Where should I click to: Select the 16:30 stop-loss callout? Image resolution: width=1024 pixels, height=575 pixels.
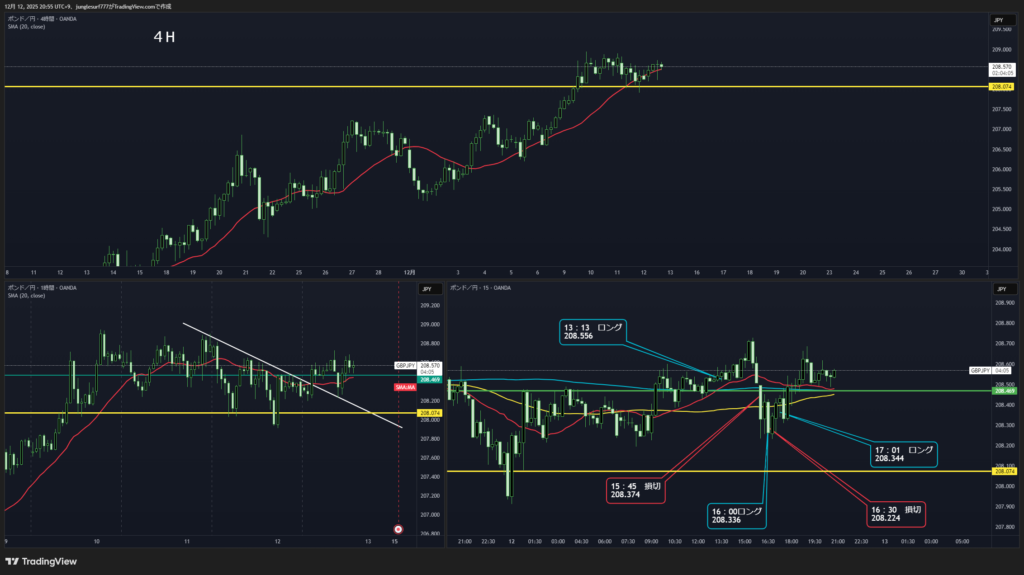(897, 513)
